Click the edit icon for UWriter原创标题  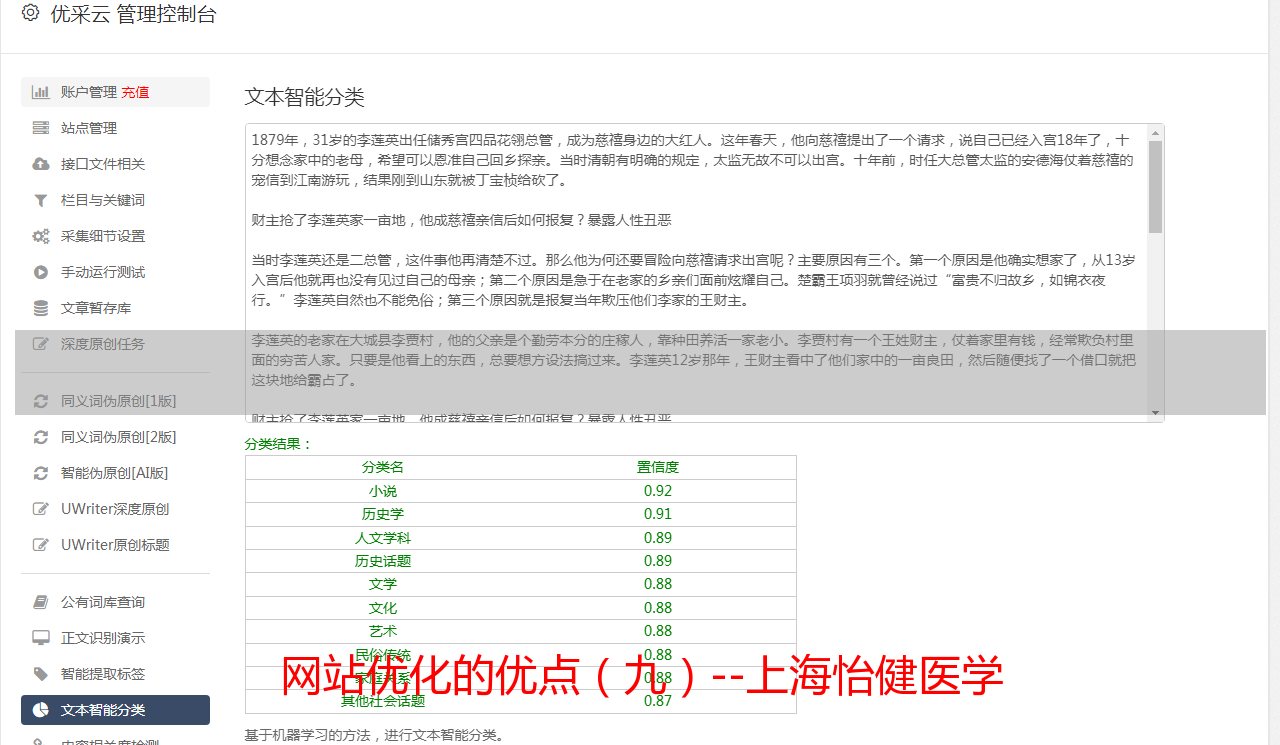click(41, 545)
